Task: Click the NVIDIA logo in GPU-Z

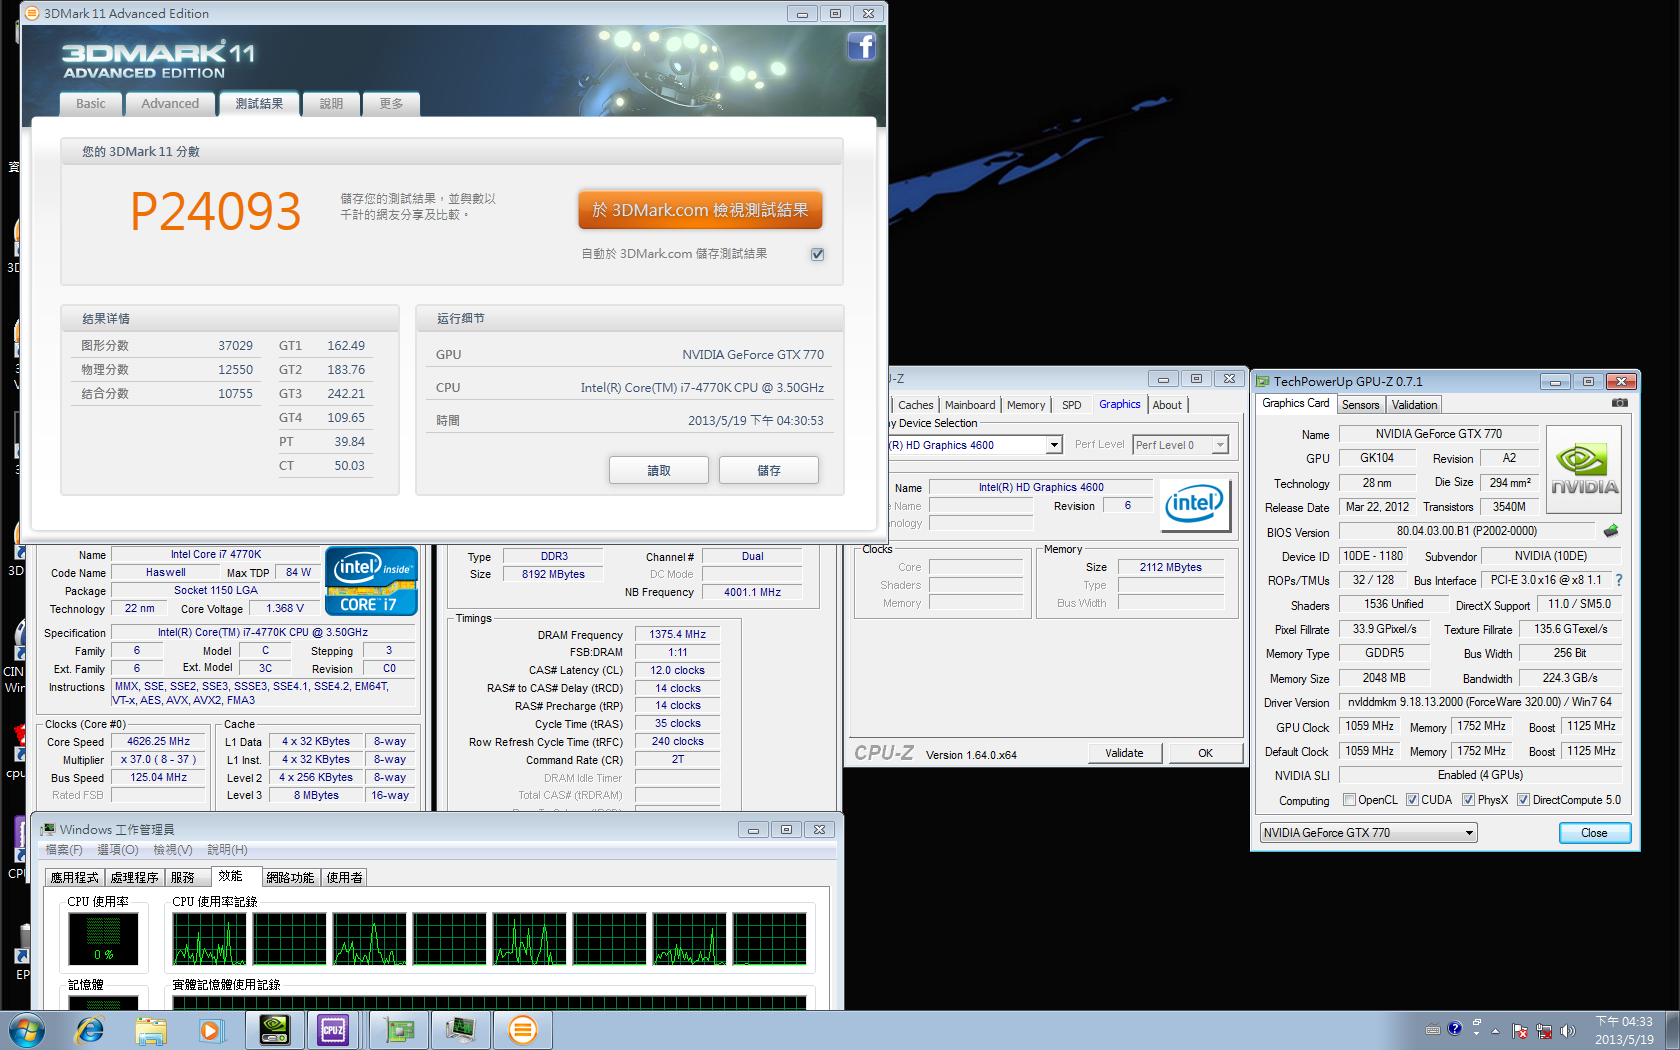Action: 1584,470
